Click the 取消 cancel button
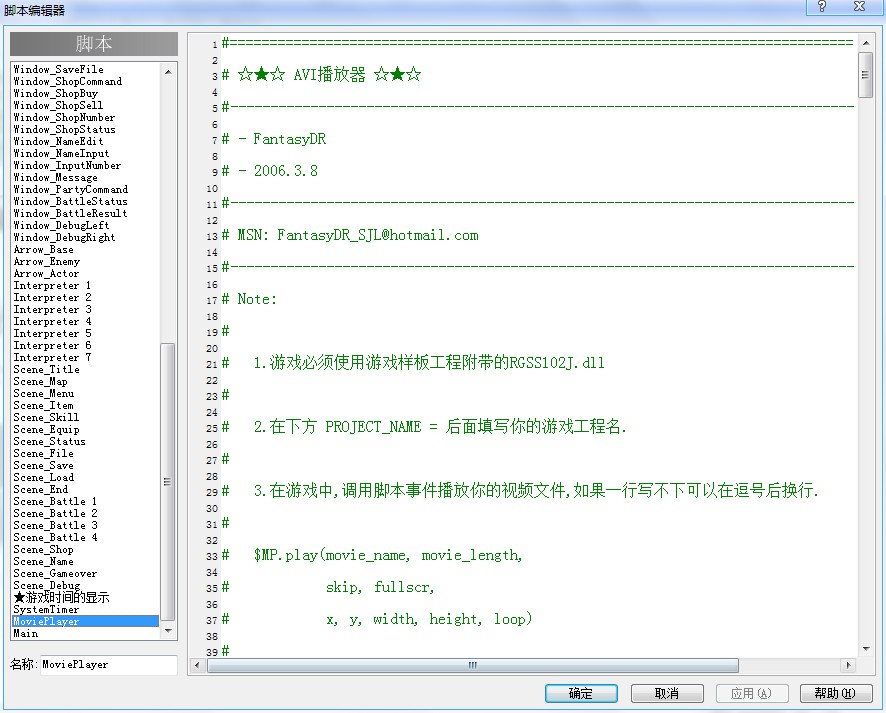This screenshot has height=713, width=886. (x=667, y=693)
